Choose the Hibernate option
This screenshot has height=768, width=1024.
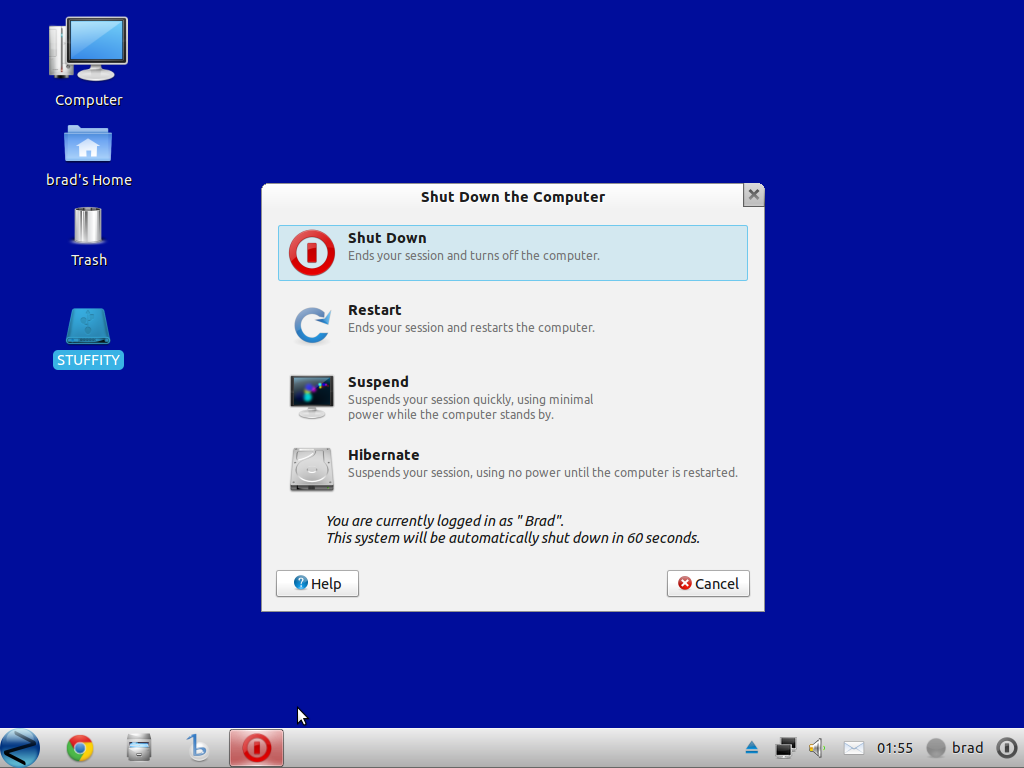pyautogui.click(x=513, y=469)
